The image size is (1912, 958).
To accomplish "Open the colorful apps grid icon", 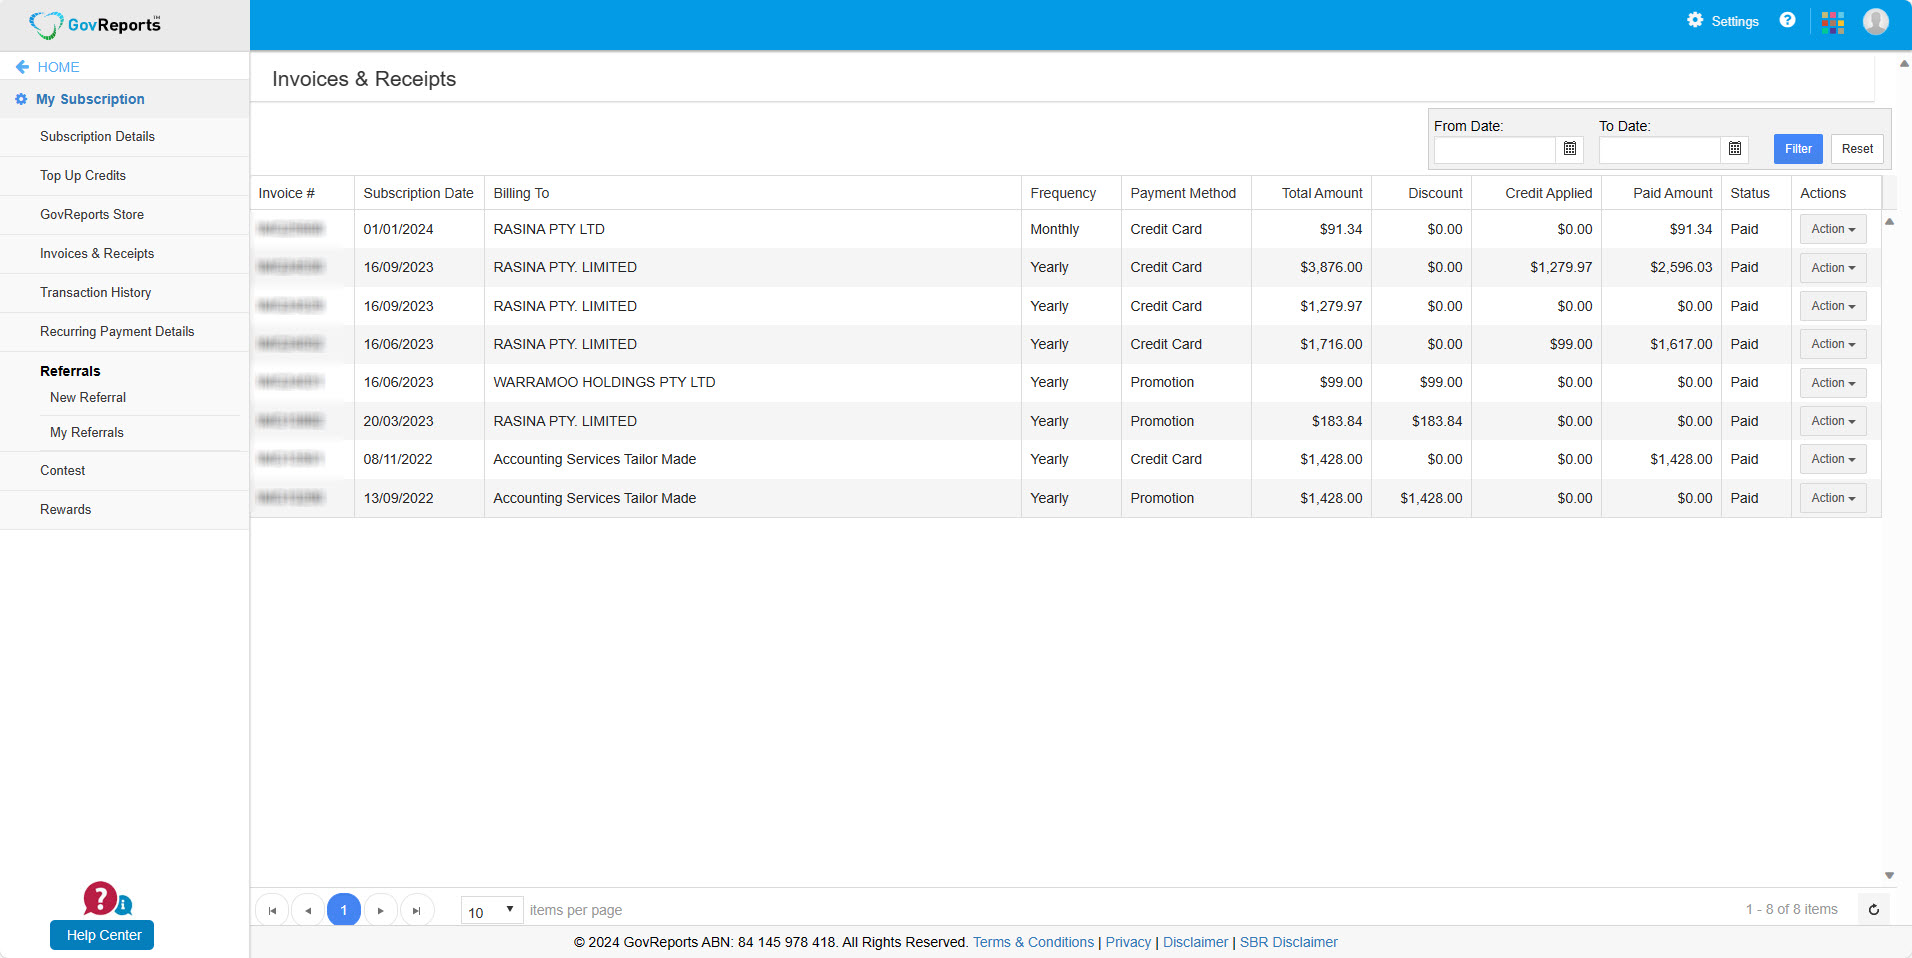I will 1833,22.
